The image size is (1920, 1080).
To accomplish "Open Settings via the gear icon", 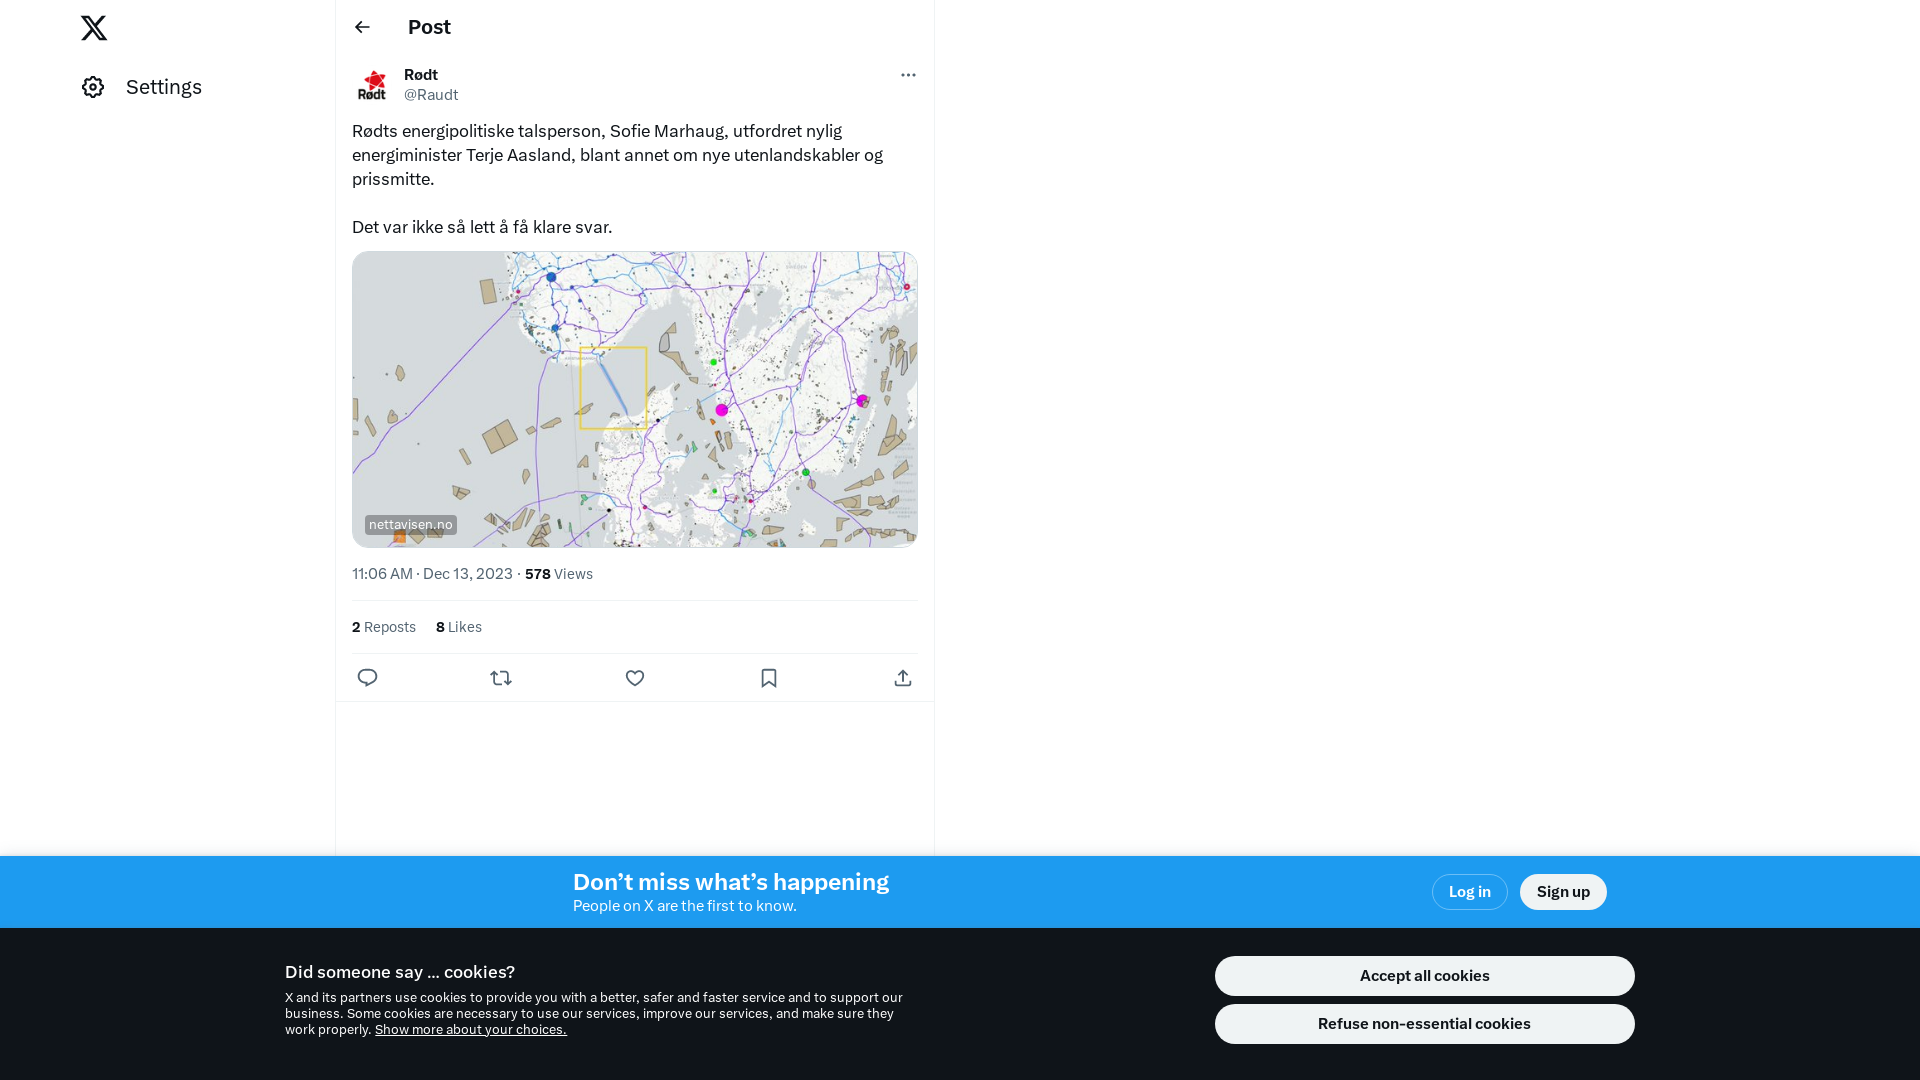I will click(93, 87).
